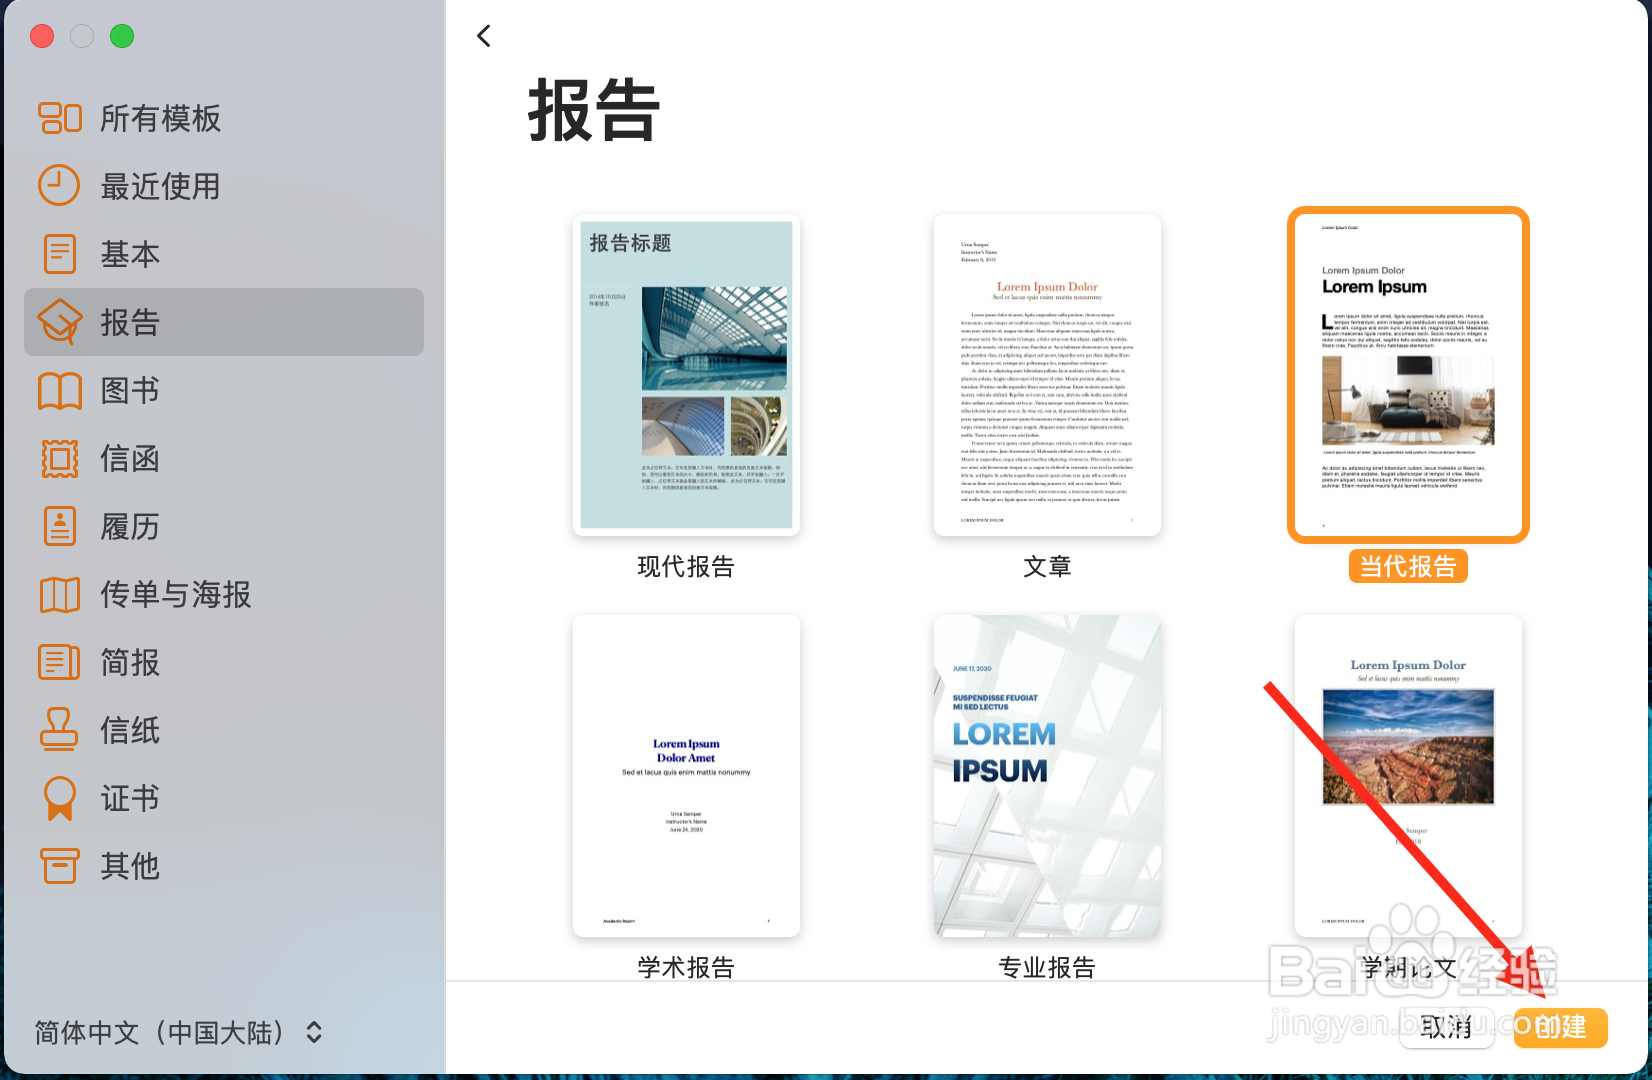Click the 履历 sidebar icon

pyautogui.click(x=59, y=526)
